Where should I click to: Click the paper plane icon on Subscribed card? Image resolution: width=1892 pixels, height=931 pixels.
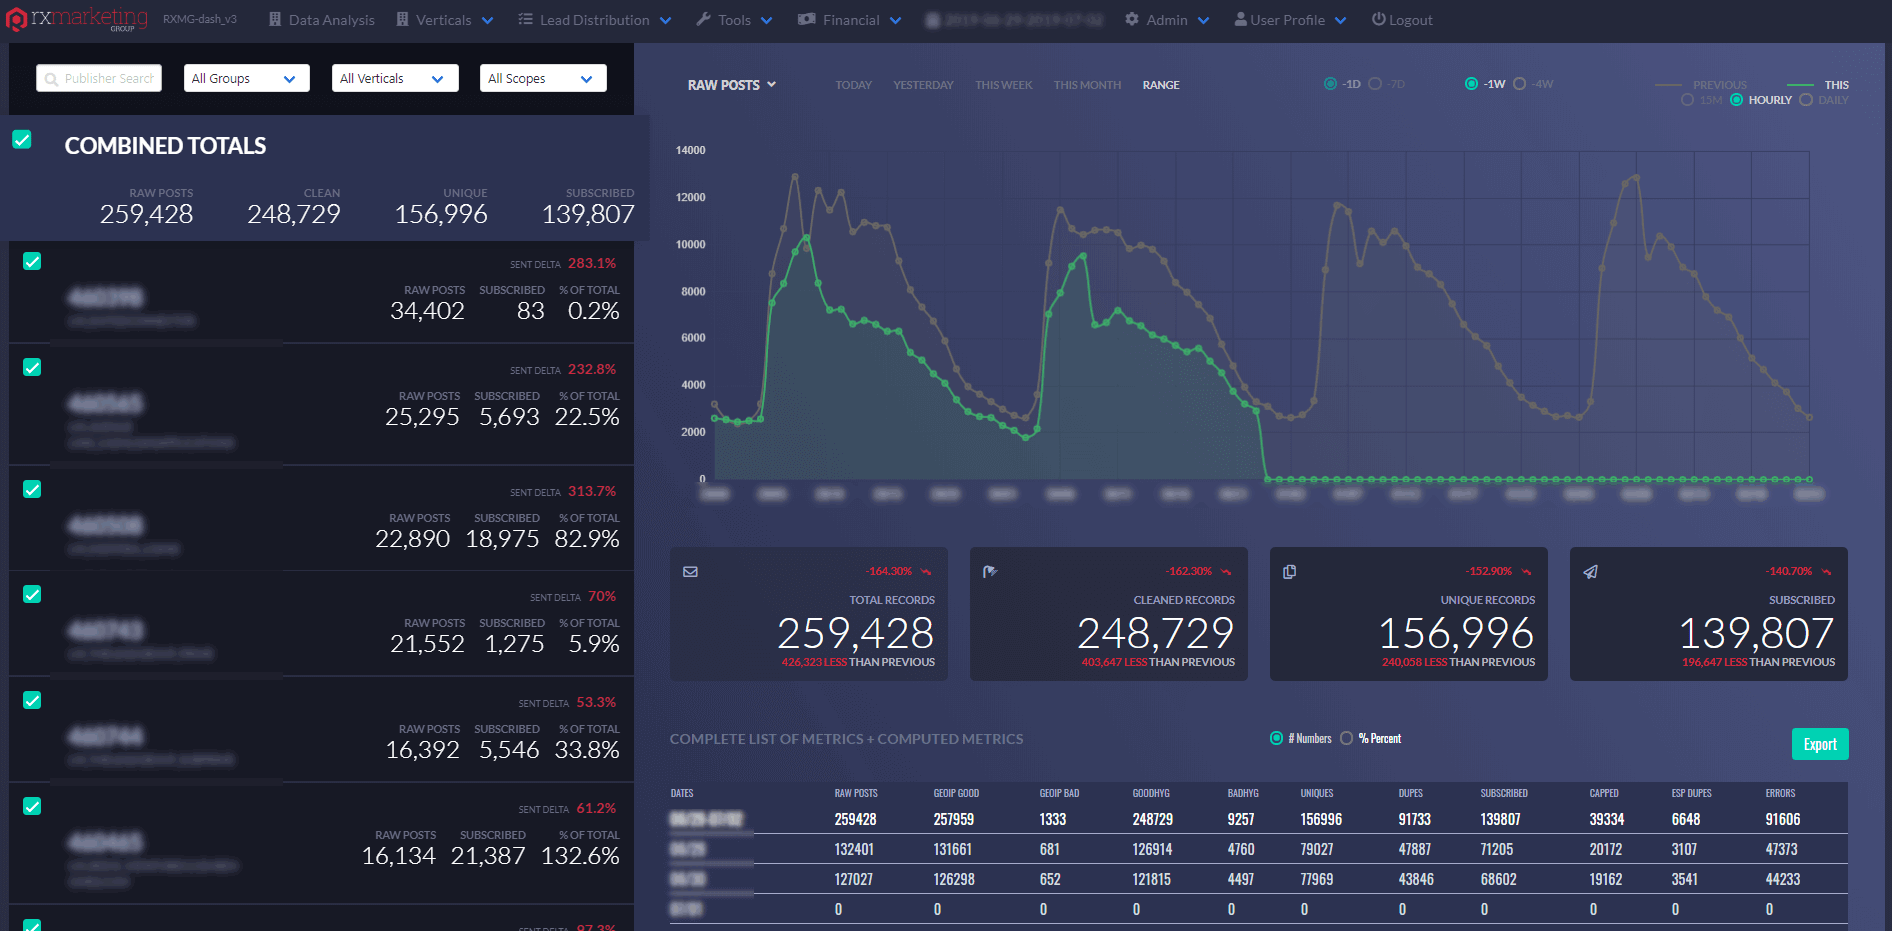(1590, 572)
